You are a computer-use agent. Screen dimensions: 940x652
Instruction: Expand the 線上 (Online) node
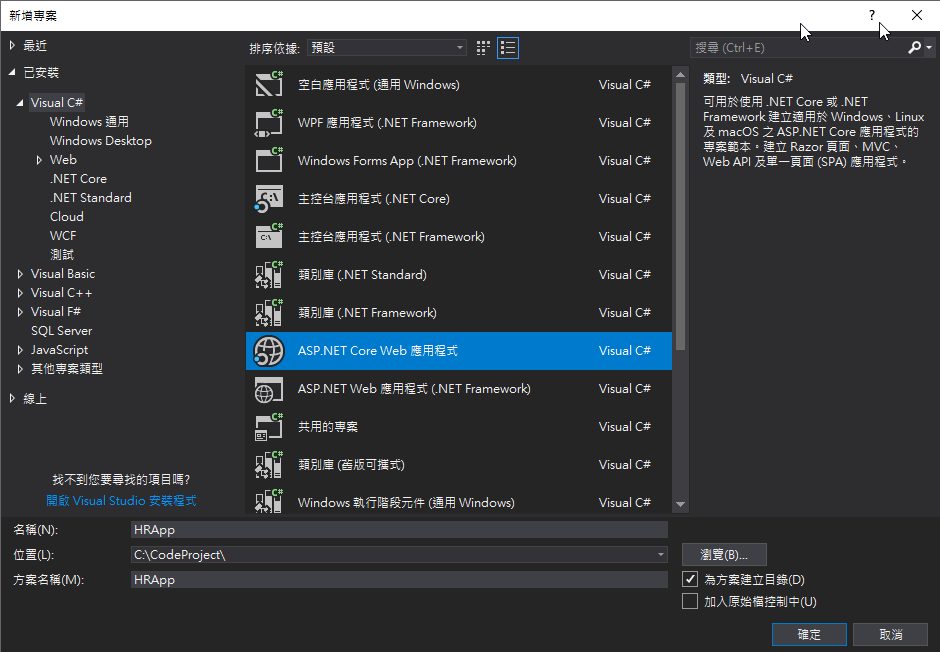(x=12, y=398)
